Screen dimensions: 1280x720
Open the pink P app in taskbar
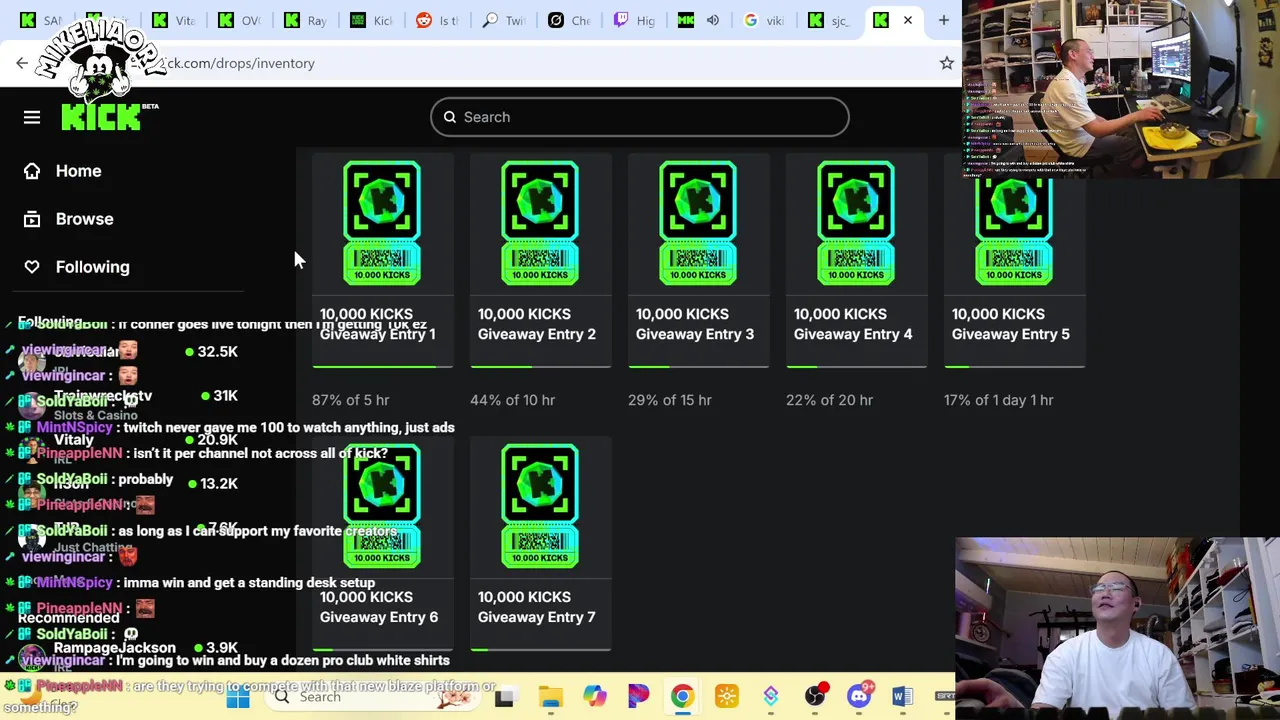pos(638,697)
